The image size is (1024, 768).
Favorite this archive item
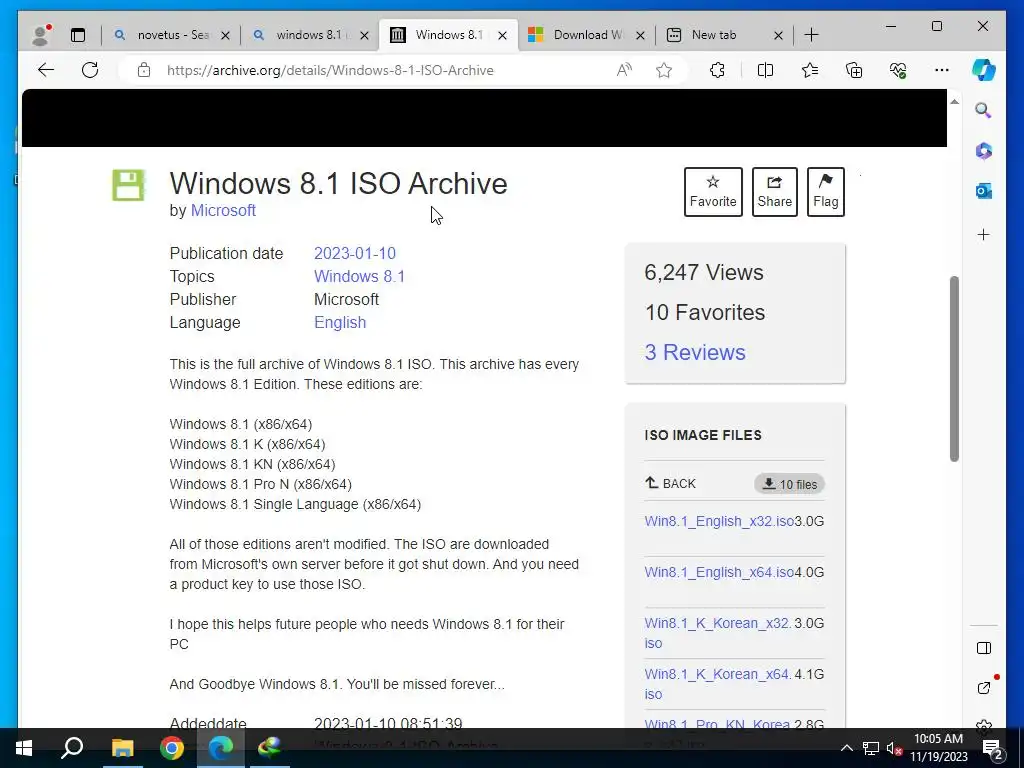click(713, 192)
